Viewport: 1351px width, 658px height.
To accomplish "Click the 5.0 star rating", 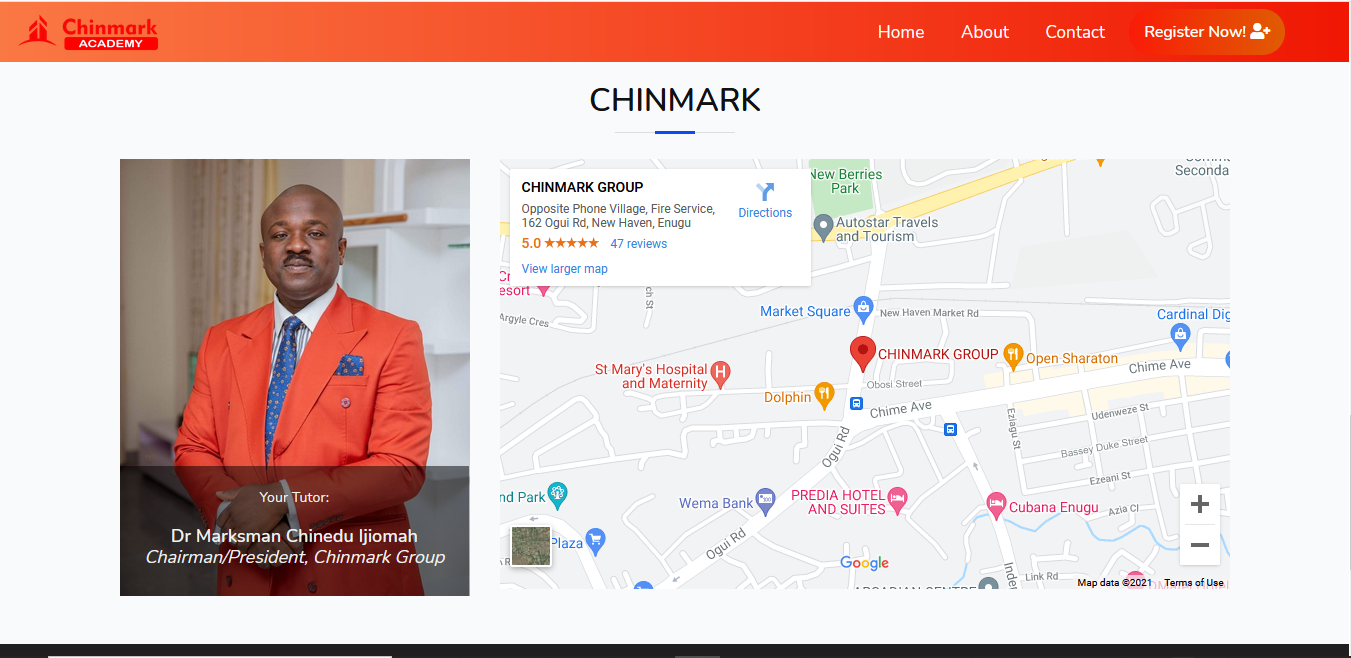I will point(560,244).
